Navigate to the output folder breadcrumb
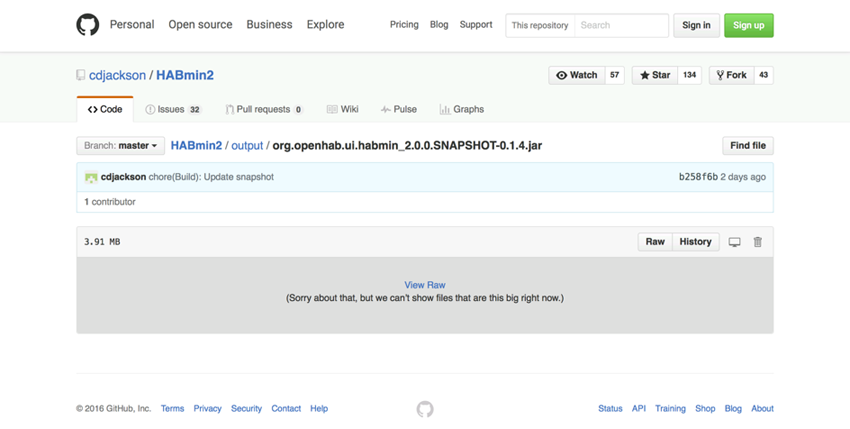This screenshot has width=850, height=429. (247, 145)
